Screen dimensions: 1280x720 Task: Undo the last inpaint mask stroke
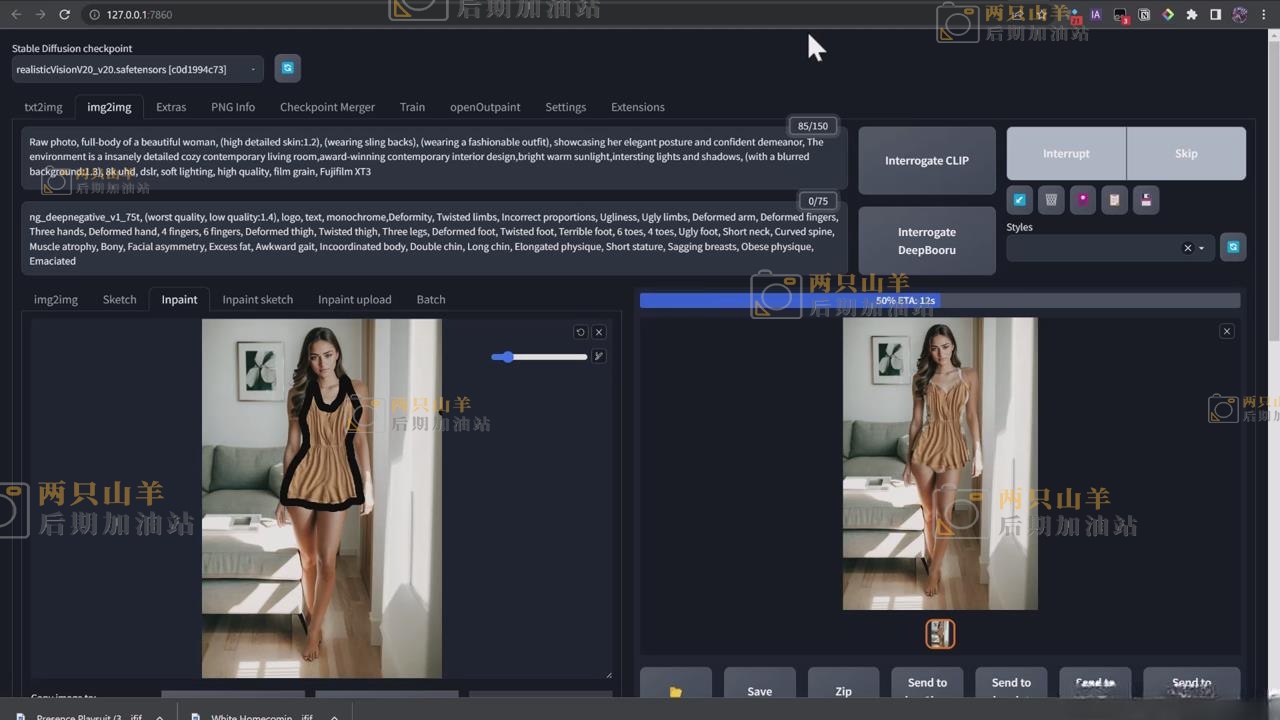(580, 332)
